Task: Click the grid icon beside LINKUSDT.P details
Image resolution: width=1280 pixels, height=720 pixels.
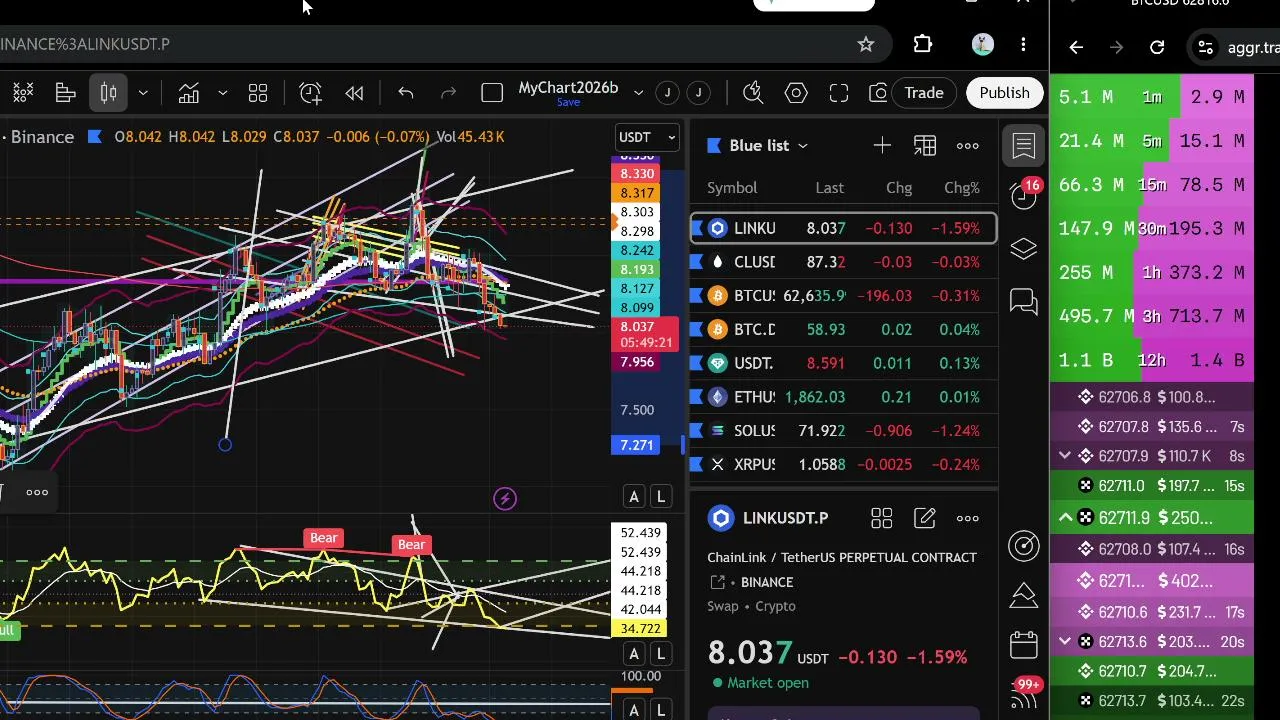Action: (881, 518)
